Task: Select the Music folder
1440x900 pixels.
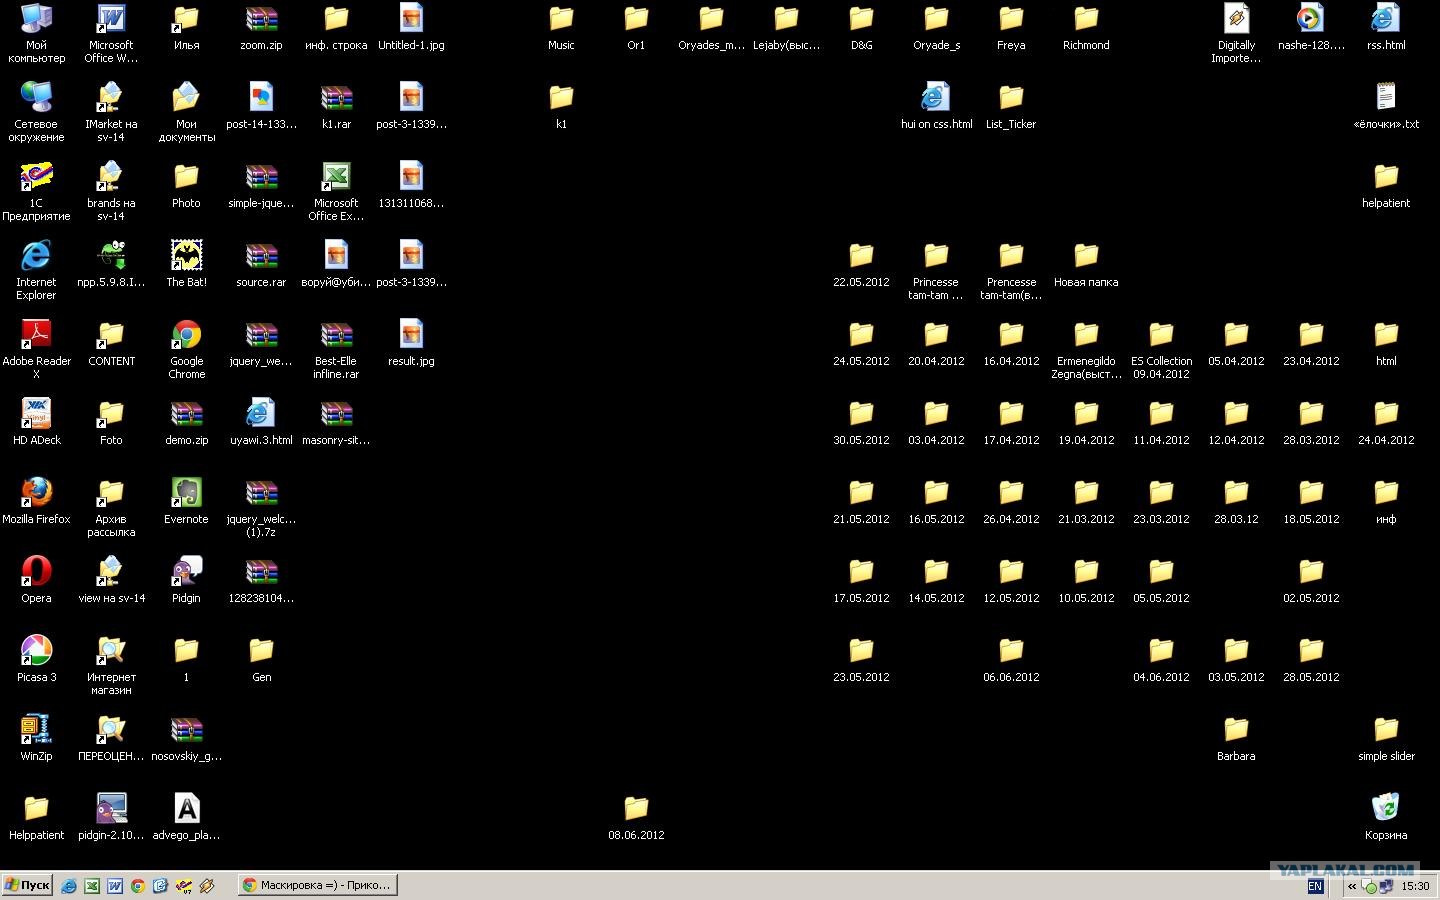Action: pyautogui.click(x=561, y=26)
